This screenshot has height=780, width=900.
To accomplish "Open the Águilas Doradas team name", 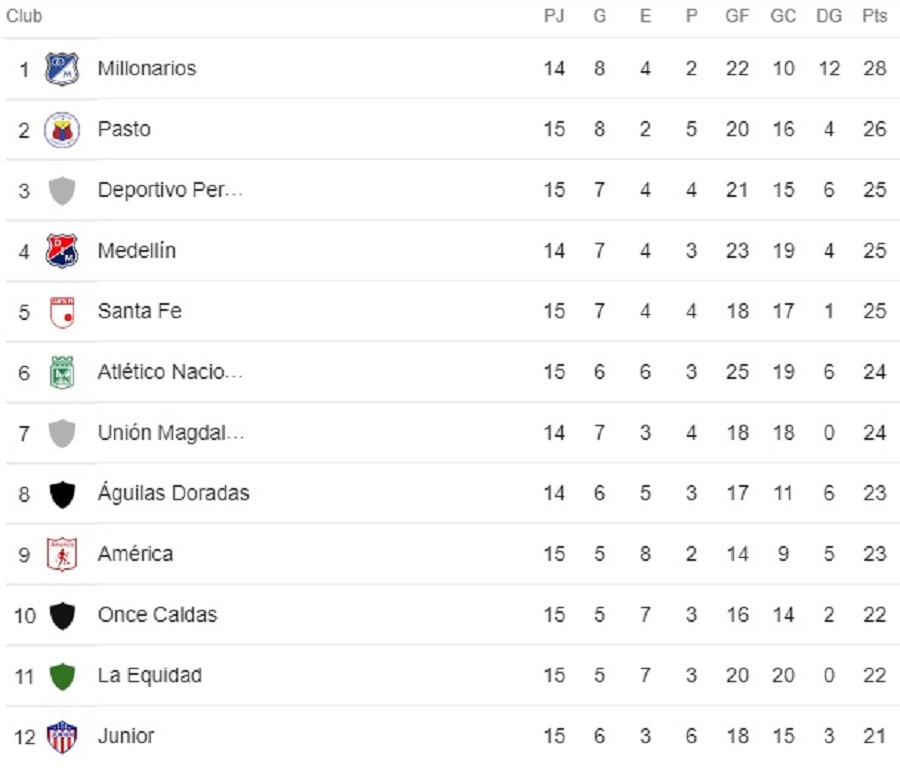I will click(x=173, y=493).
